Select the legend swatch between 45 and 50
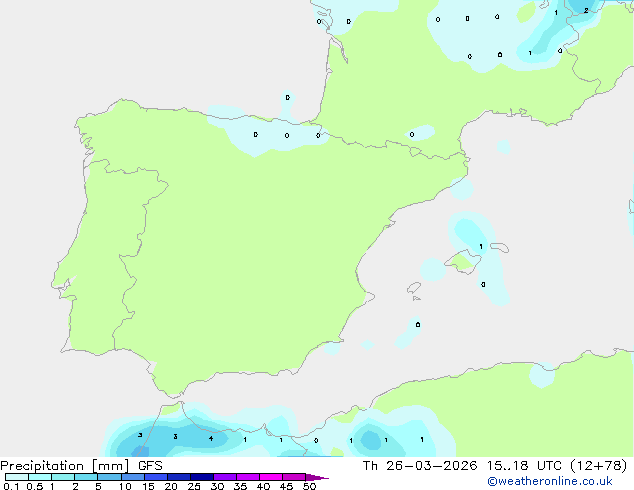 coord(294,477)
